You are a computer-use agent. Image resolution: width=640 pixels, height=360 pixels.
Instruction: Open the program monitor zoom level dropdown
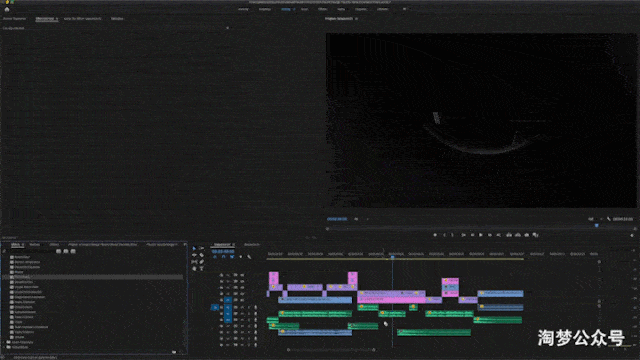[357, 219]
